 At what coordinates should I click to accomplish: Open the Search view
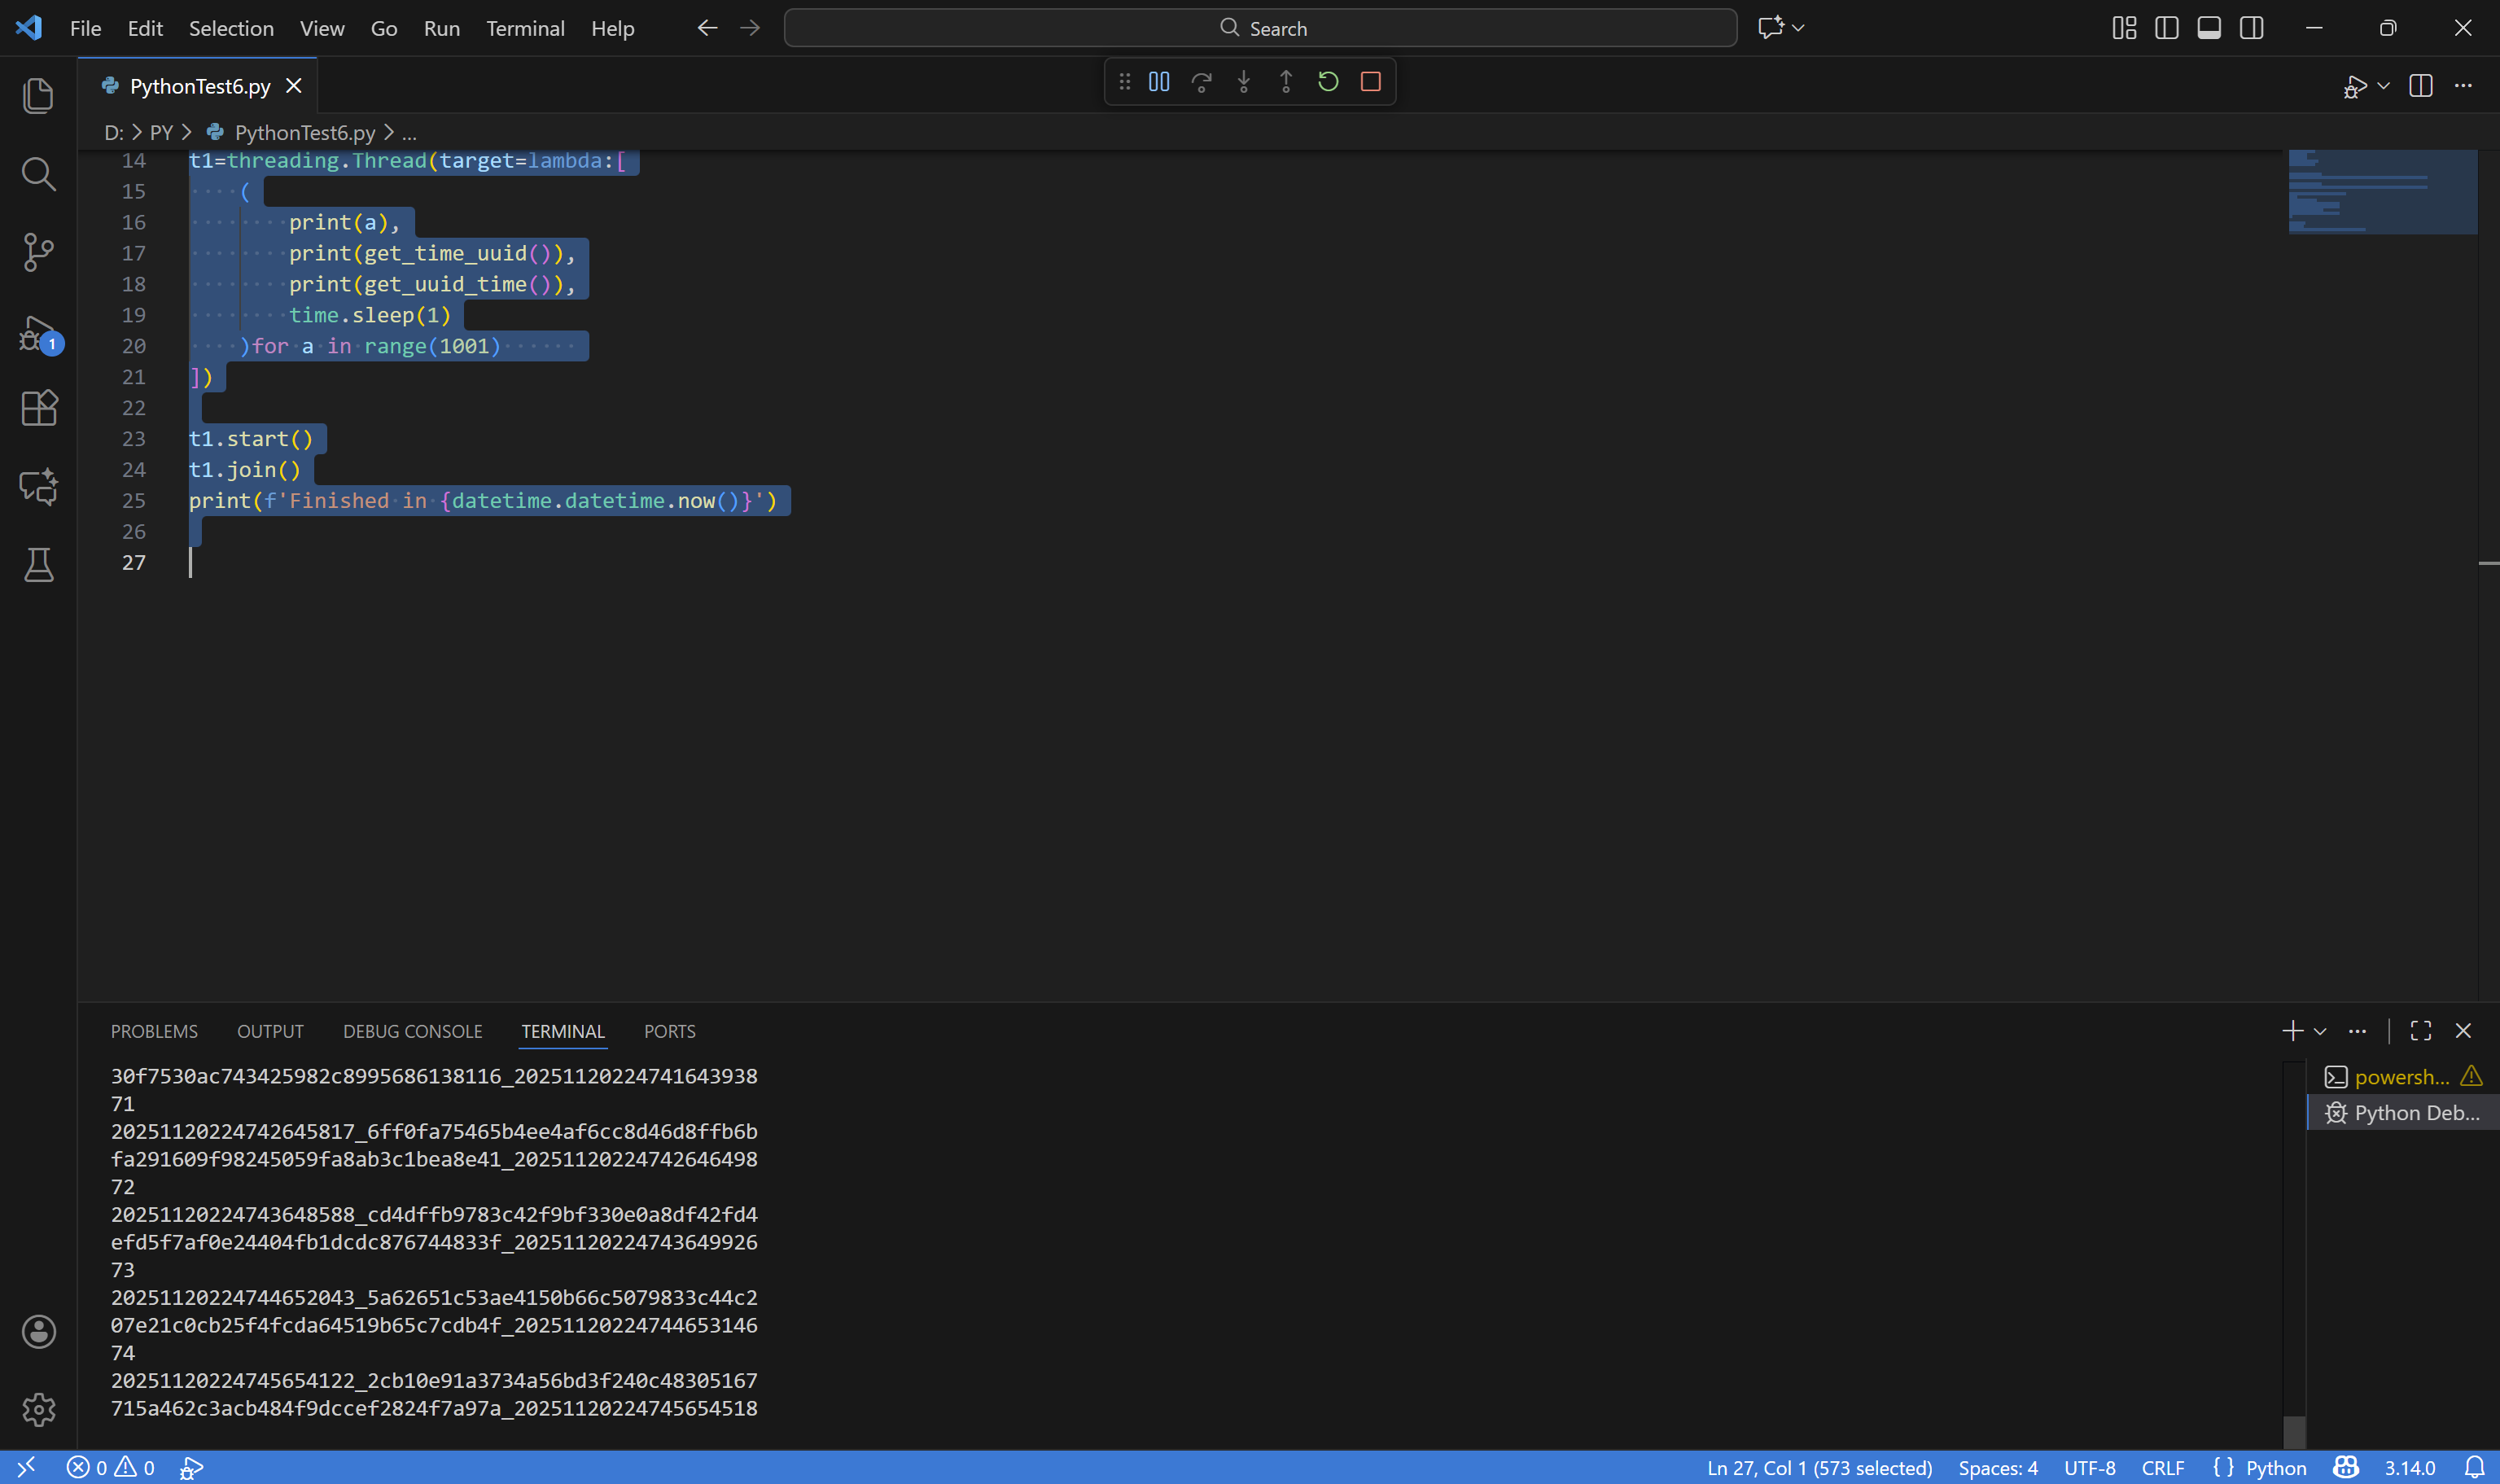(38, 174)
